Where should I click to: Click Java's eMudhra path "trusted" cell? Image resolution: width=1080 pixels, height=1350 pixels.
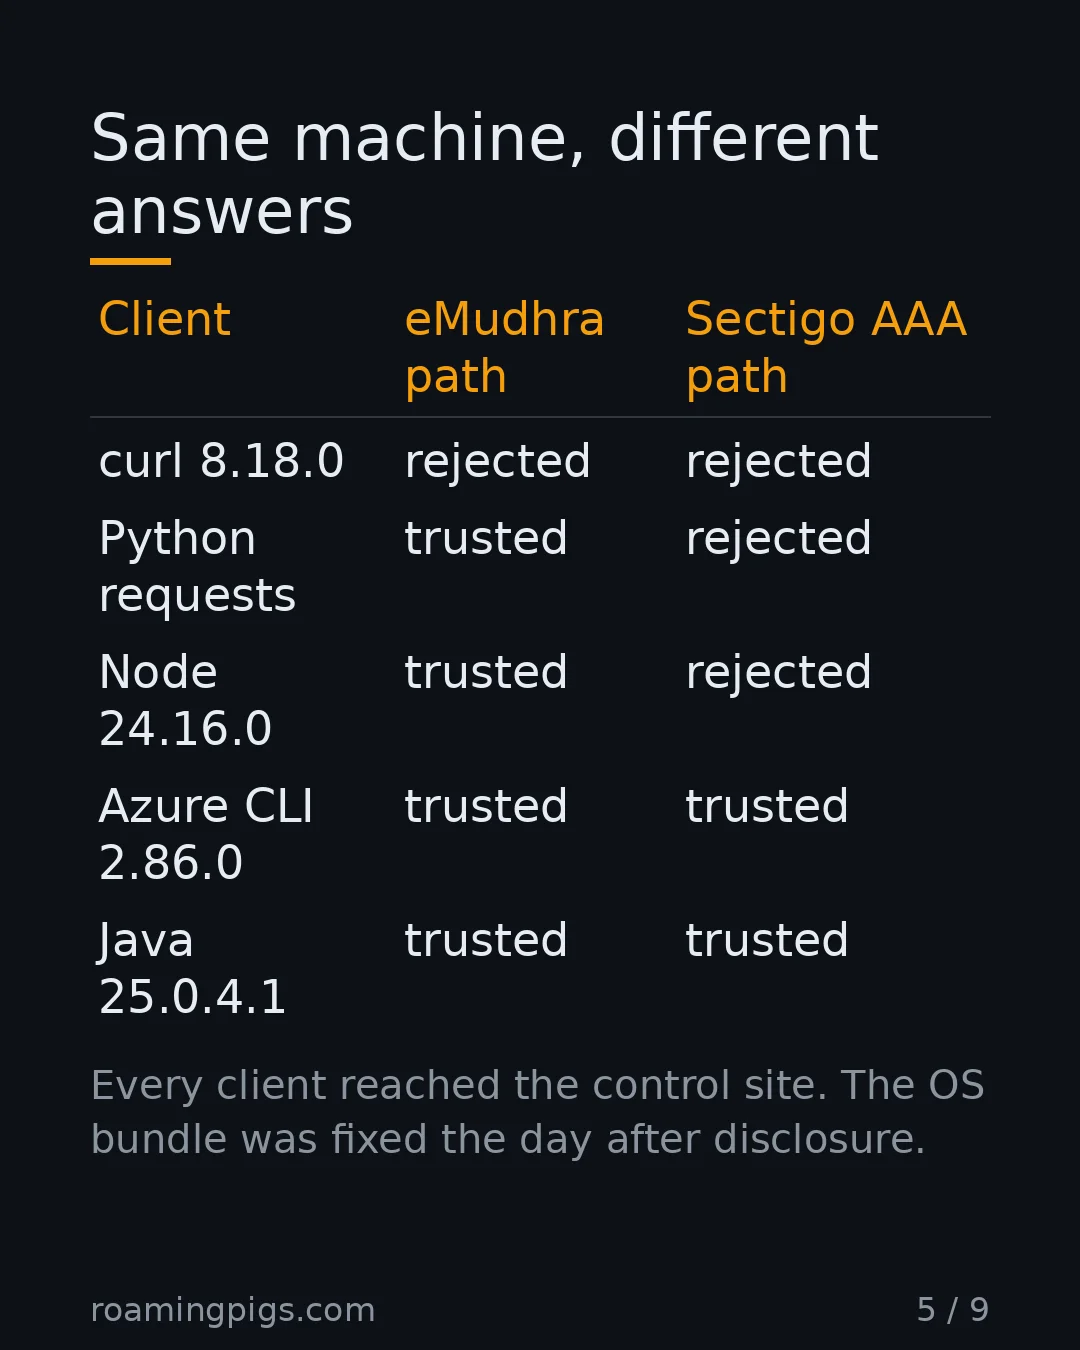486,941
